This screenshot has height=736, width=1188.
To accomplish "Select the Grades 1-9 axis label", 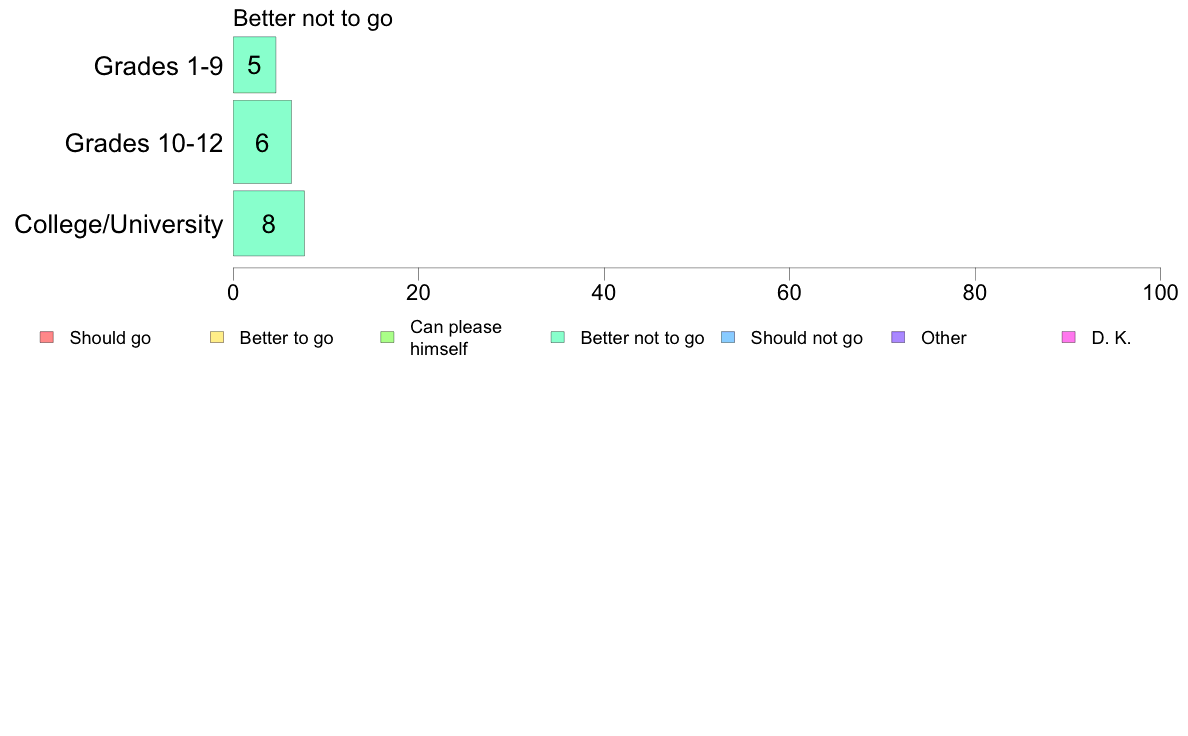I will click(158, 66).
